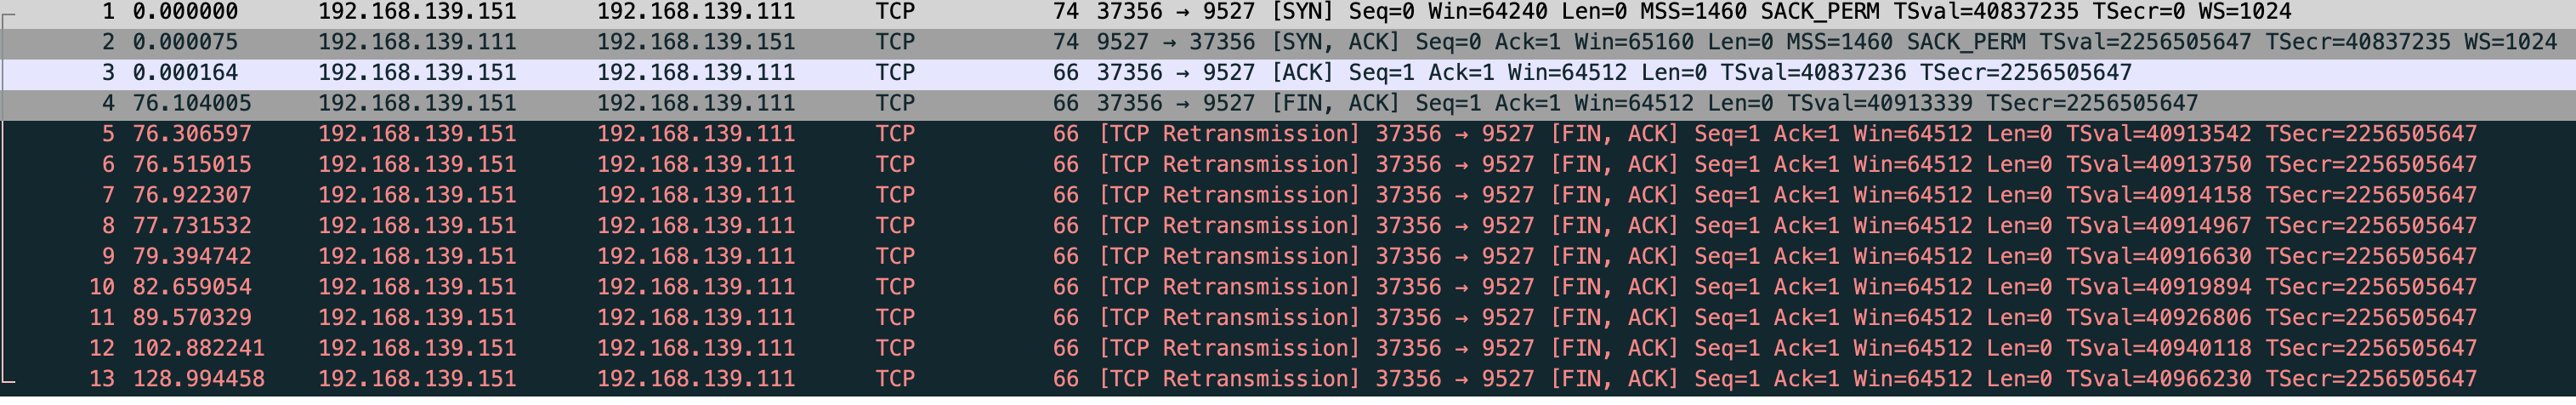Click the TCP protocol cell of packet 3
The image size is (2576, 405).
tap(895, 73)
